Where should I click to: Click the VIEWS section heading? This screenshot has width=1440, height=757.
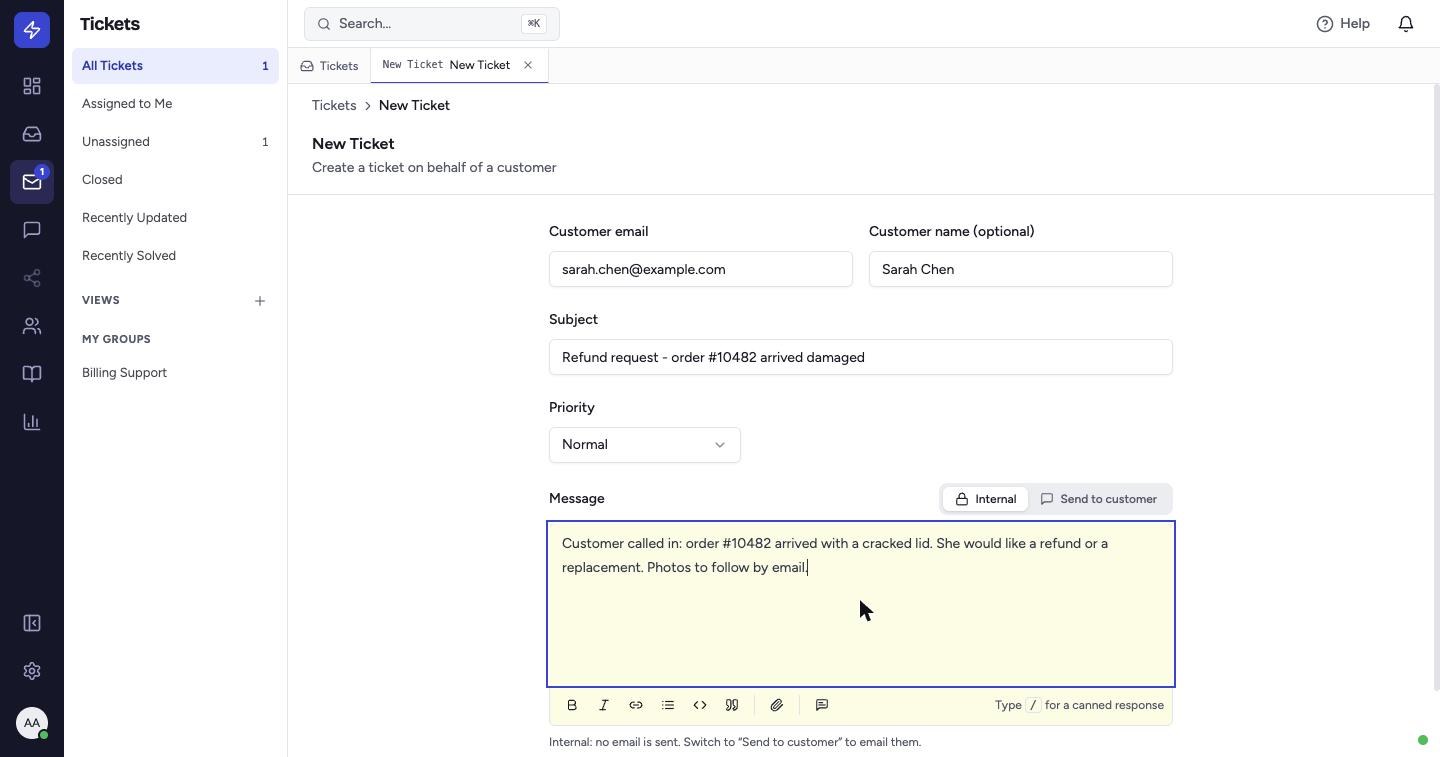[101, 300]
